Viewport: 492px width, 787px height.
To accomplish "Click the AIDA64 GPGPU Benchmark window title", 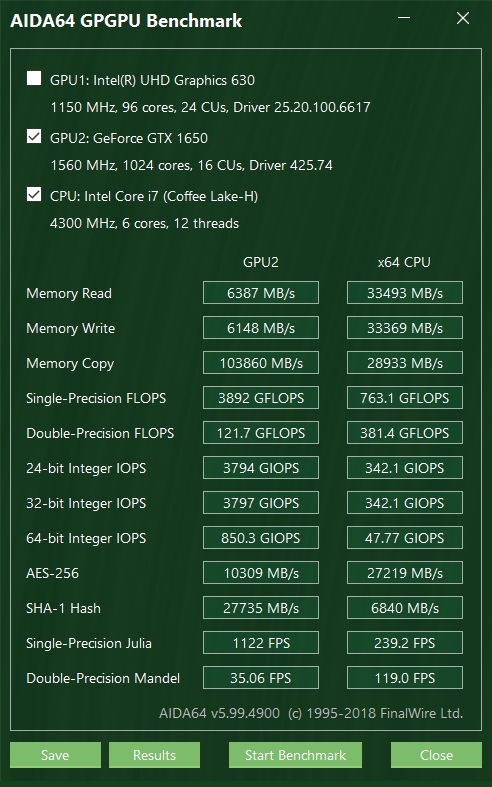I will point(126,21).
